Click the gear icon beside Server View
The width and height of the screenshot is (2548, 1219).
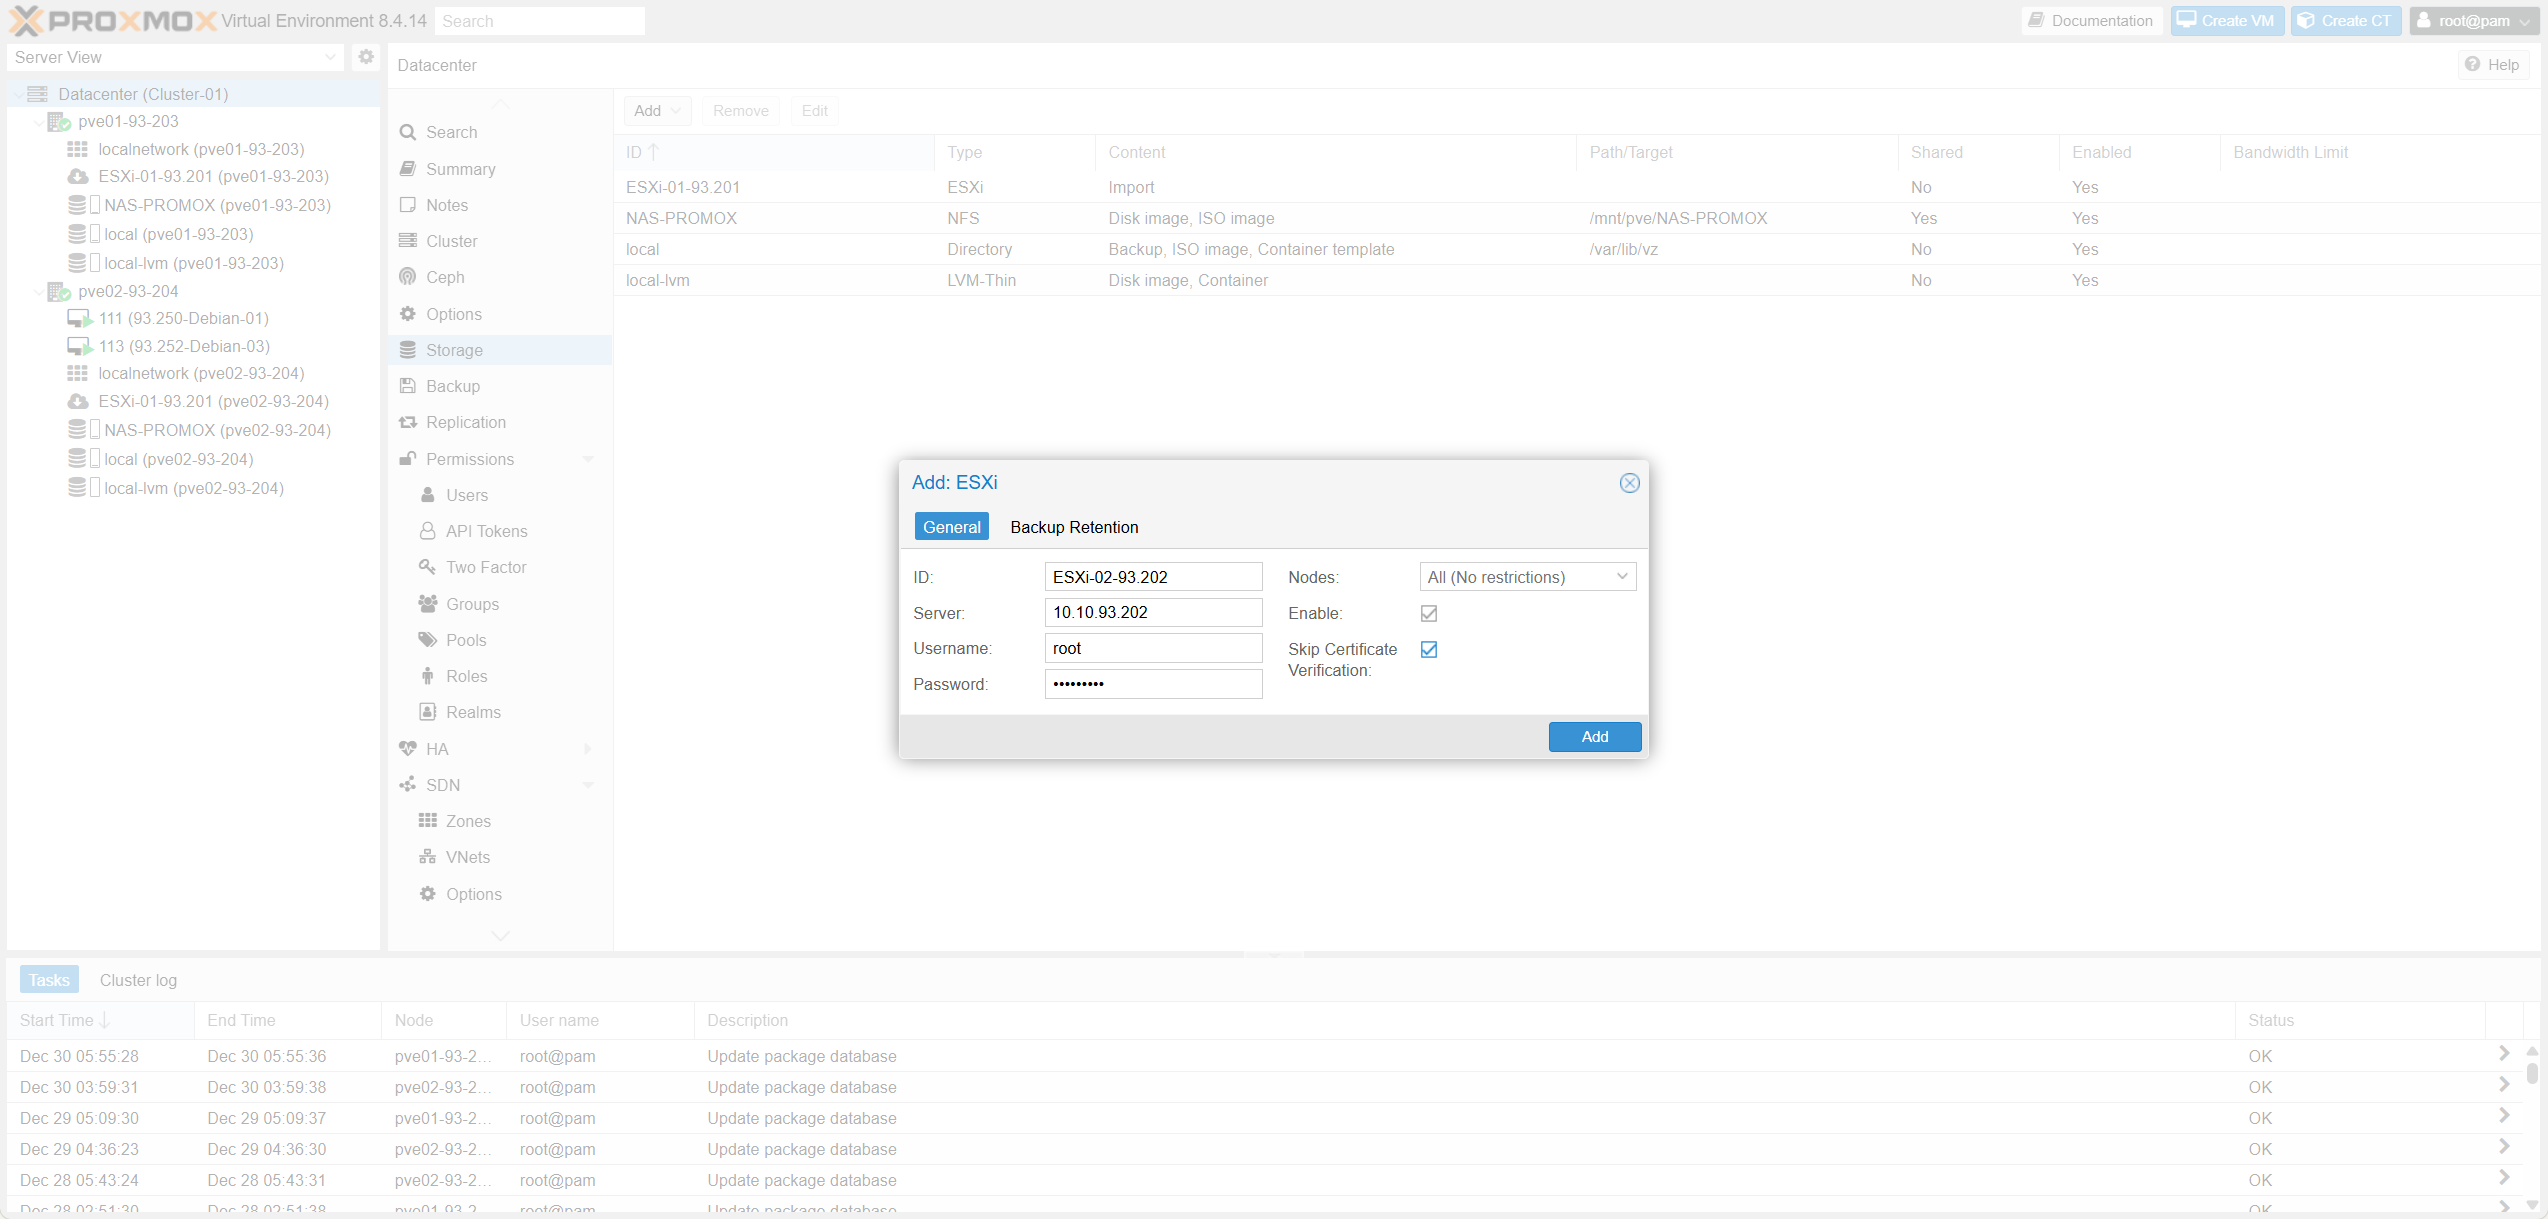tap(366, 57)
